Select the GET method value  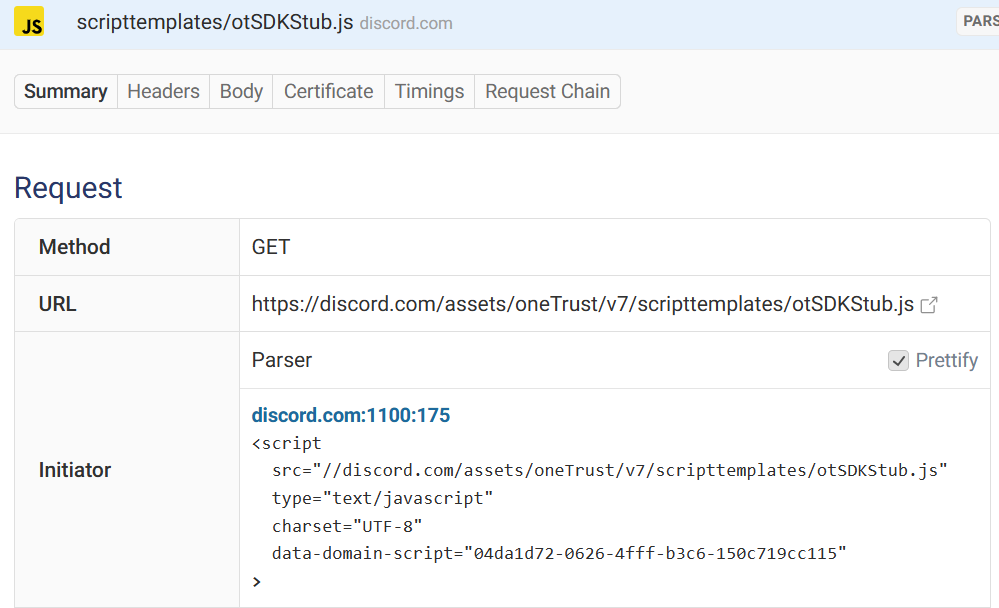coord(271,247)
